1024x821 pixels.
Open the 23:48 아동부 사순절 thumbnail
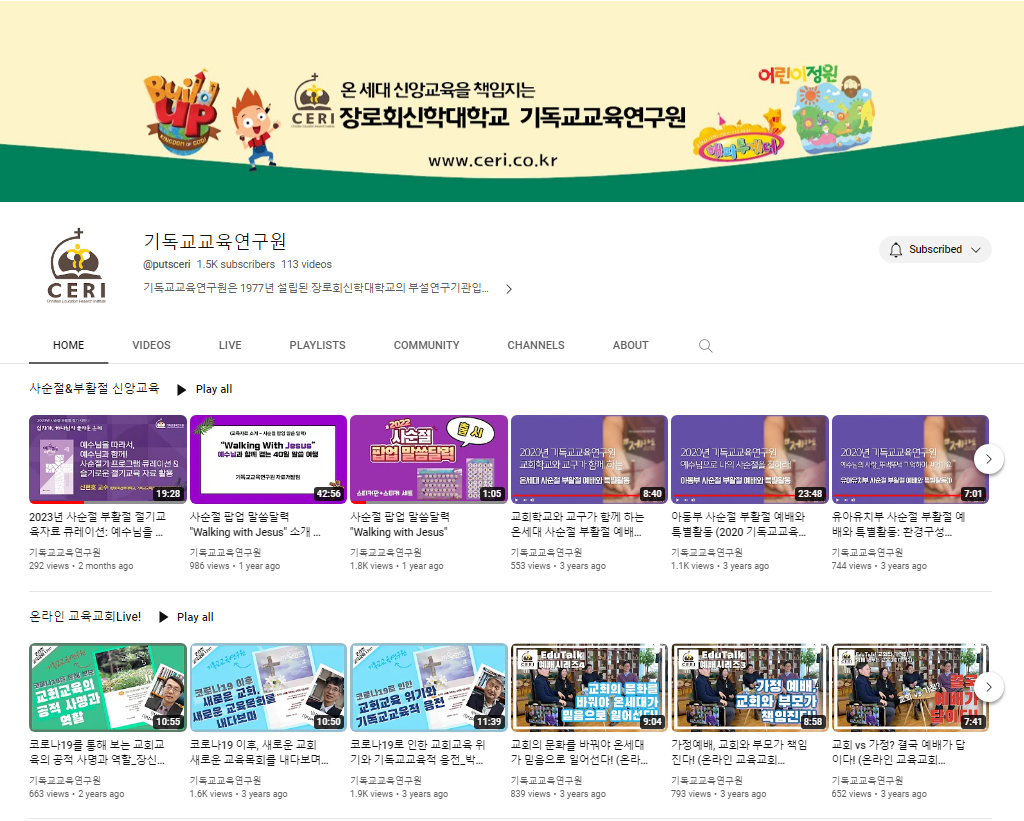[750, 459]
